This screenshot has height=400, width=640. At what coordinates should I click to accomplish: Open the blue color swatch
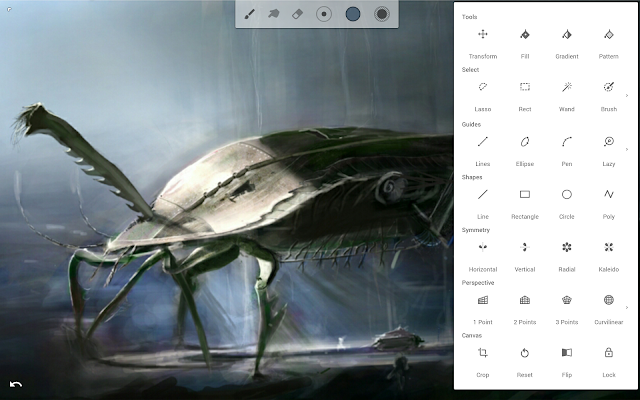tap(353, 14)
